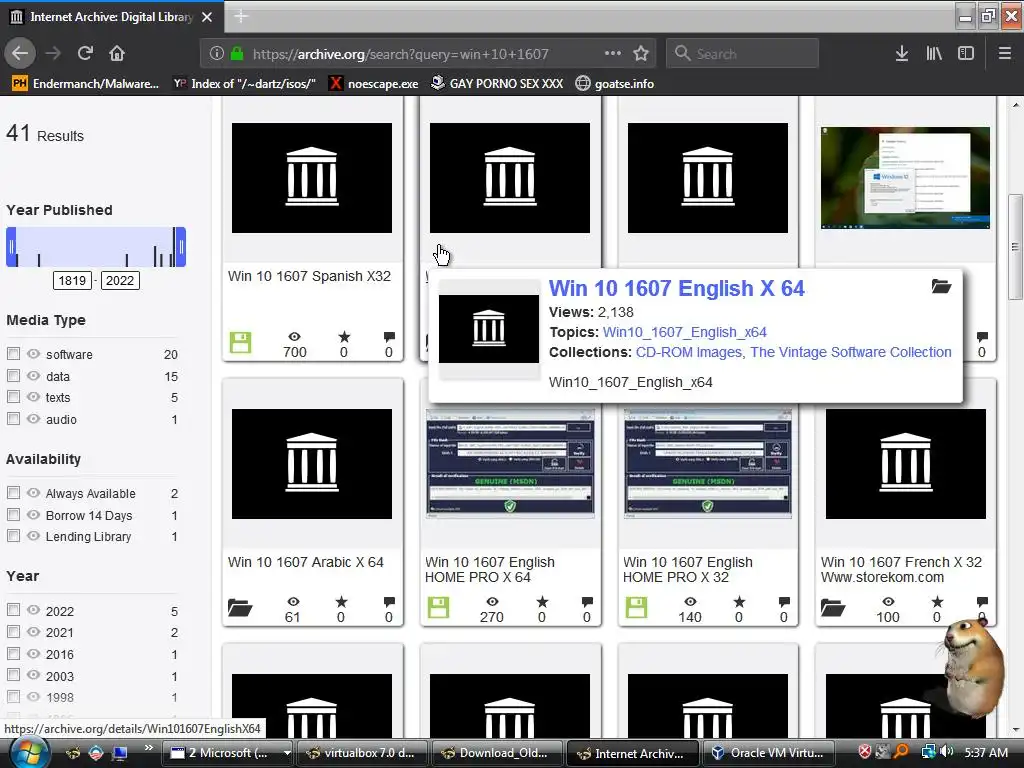1024x768 pixels.
Task: Click the year published histogram bar area
Action: point(96,247)
